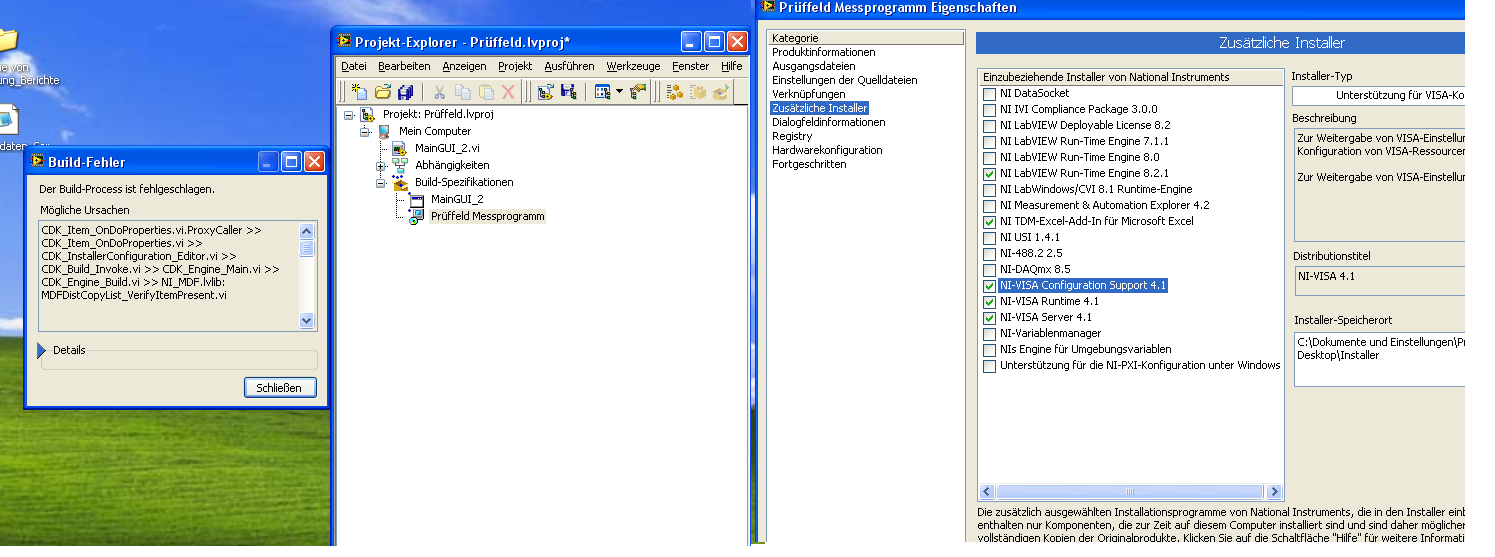Image resolution: width=1495 pixels, height=557 pixels.
Task: Click the Abhängigkeiten dependency icon
Action: click(x=400, y=166)
